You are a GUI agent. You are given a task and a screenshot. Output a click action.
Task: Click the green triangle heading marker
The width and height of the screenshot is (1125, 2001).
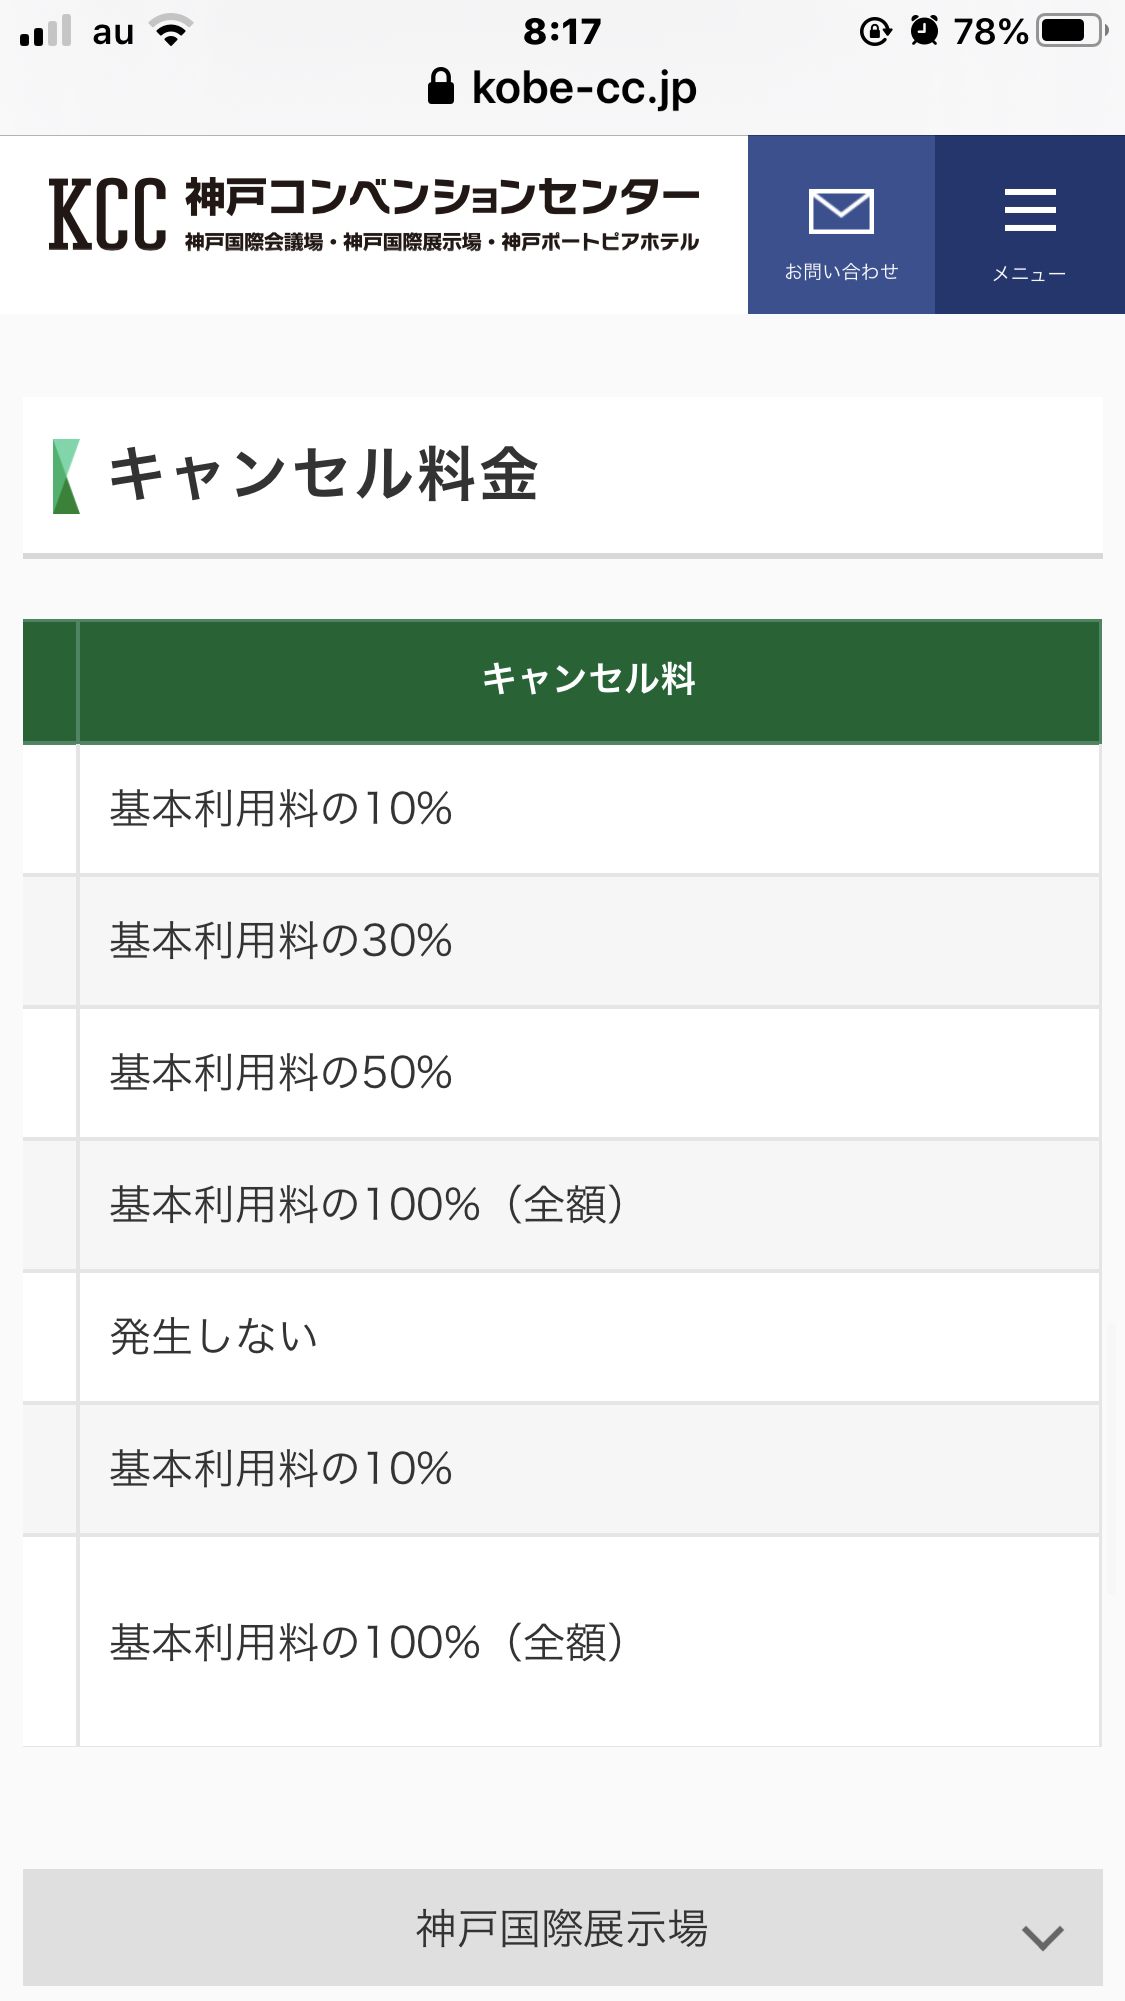click(x=66, y=476)
